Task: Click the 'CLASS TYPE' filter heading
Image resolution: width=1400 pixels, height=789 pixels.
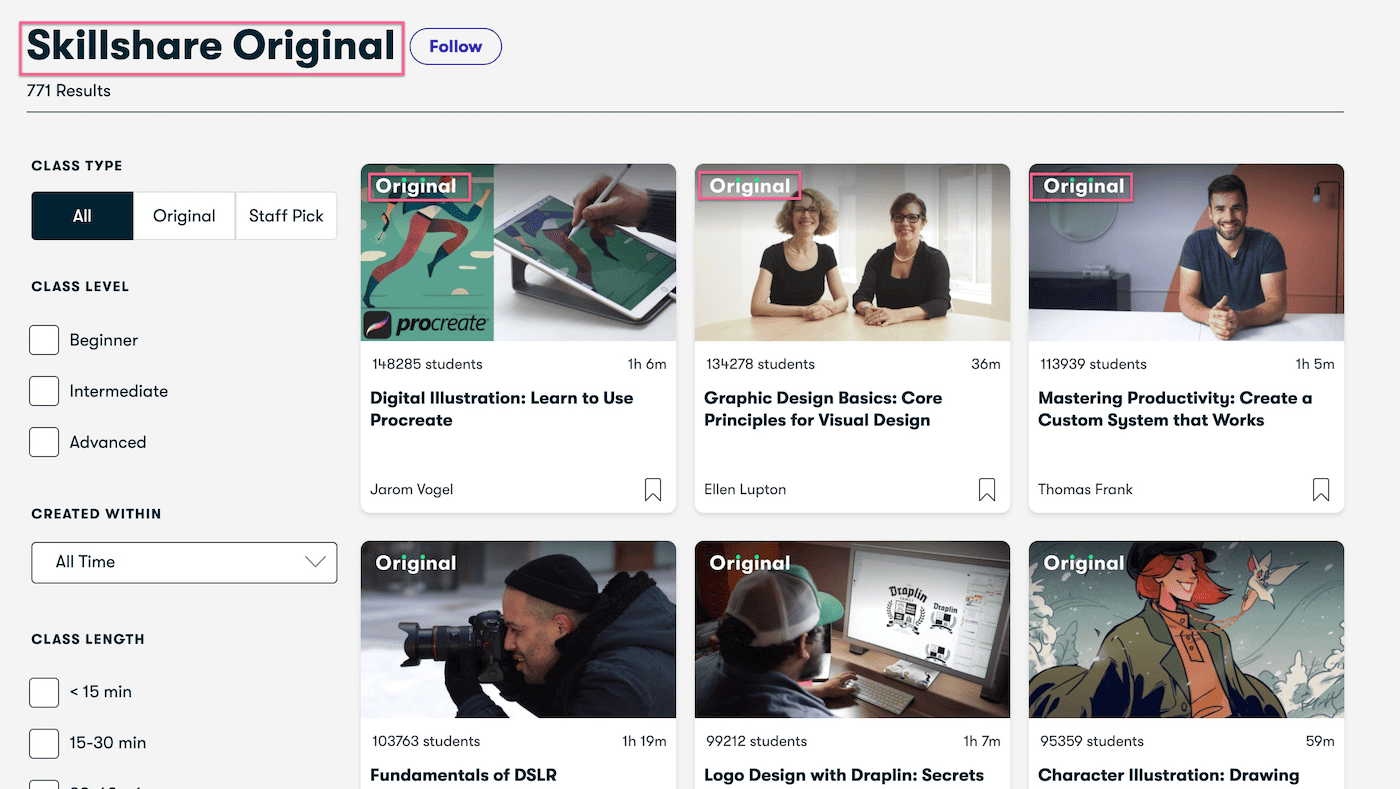Action: pyautogui.click(x=77, y=166)
